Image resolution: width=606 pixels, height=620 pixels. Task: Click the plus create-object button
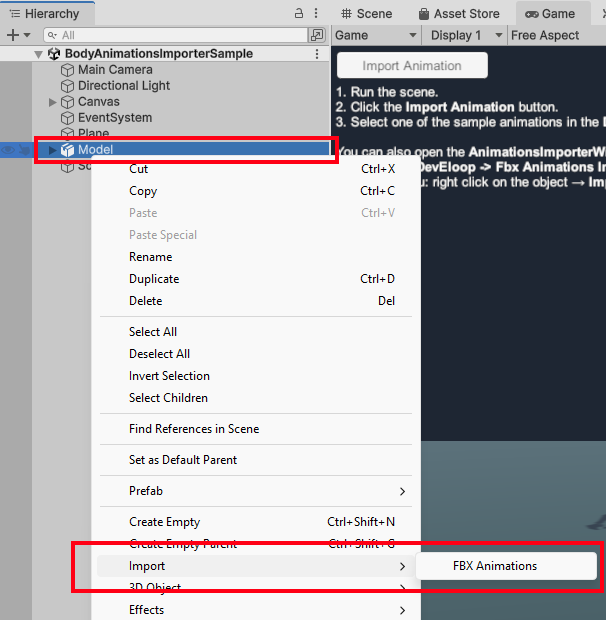click(13, 35)
